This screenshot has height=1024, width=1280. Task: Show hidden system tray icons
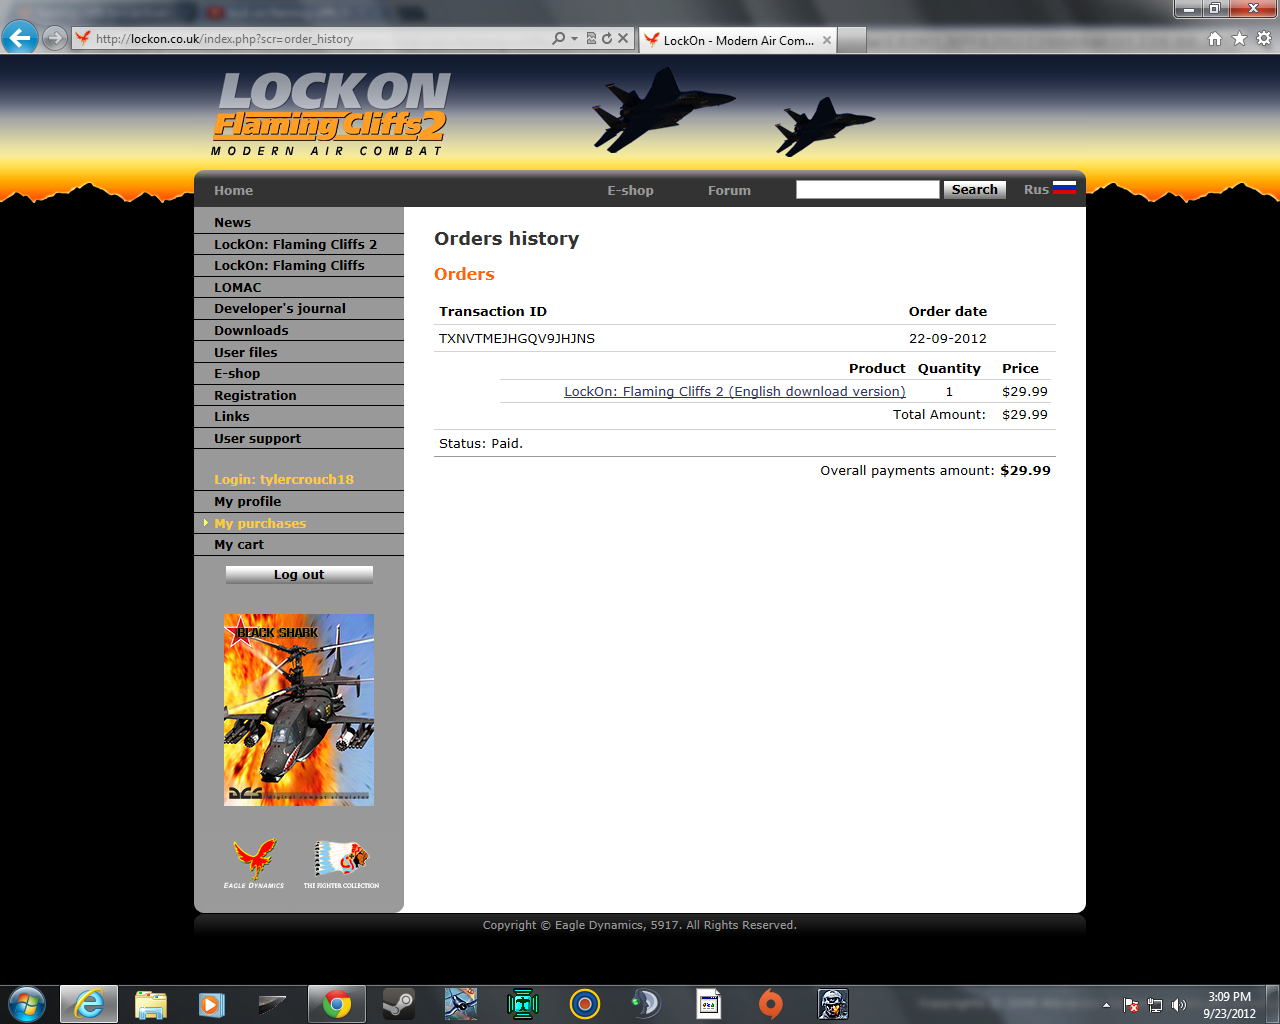(x=1106, y=1005)
